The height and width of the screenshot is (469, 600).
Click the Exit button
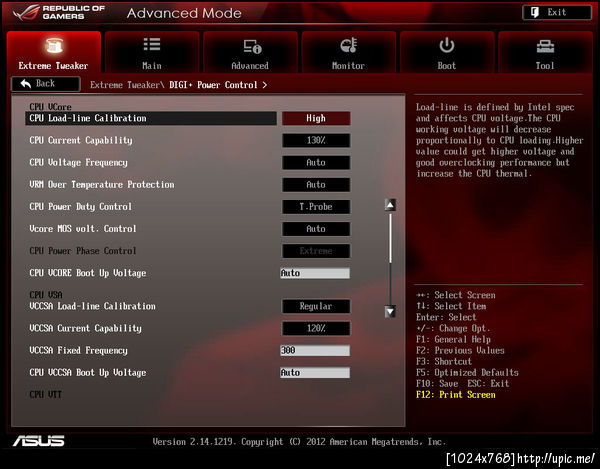coord(557,13)
